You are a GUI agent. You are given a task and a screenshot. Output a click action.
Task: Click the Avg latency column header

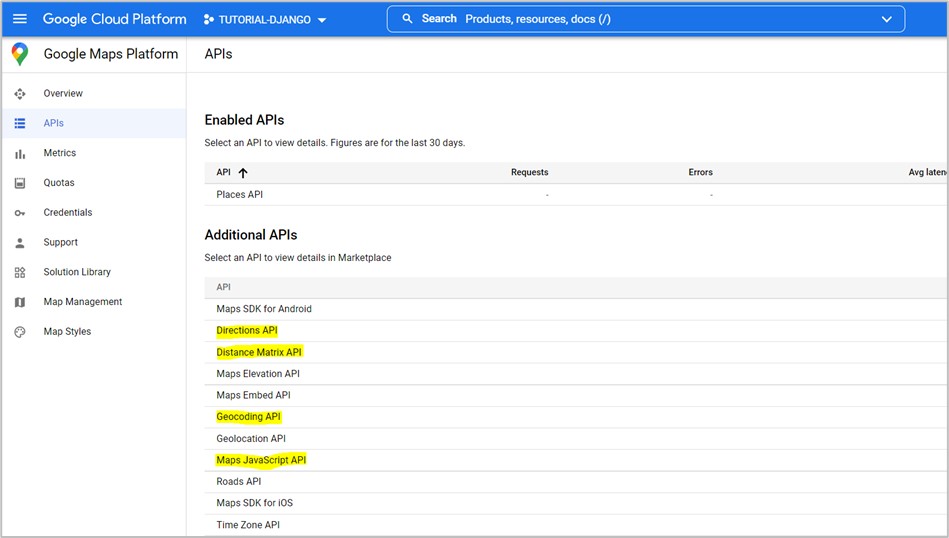pyautogui.click(x=927, y=172)
